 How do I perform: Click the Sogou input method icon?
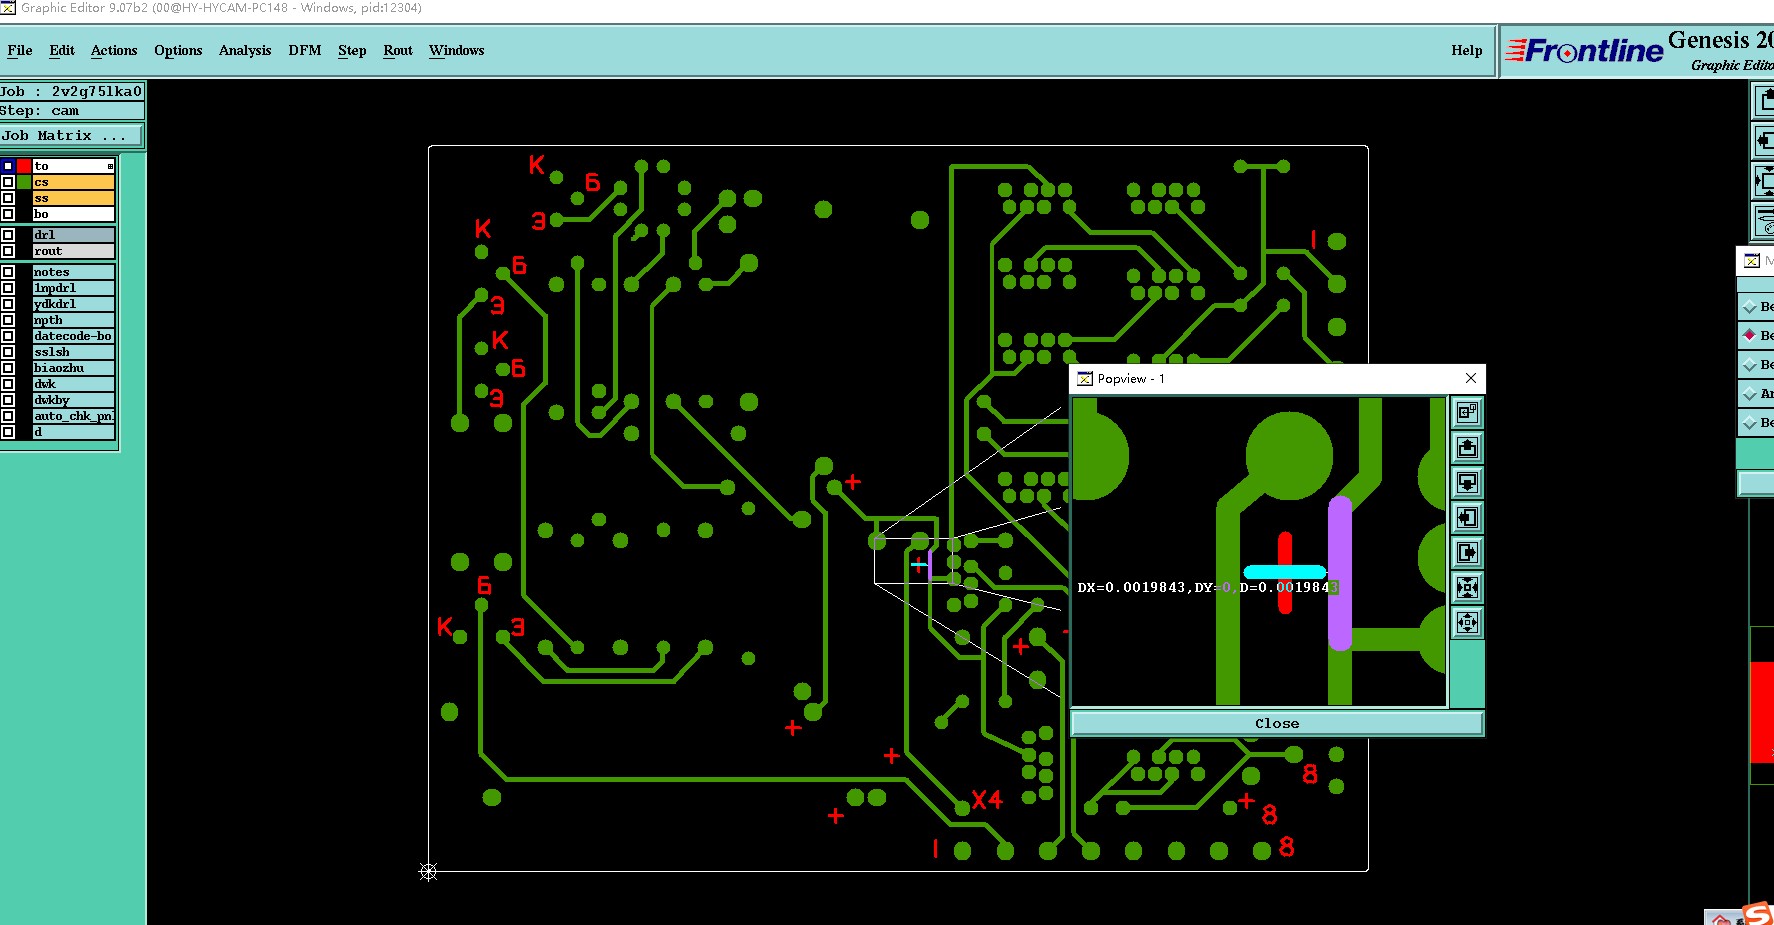[x=1758, y=914]
